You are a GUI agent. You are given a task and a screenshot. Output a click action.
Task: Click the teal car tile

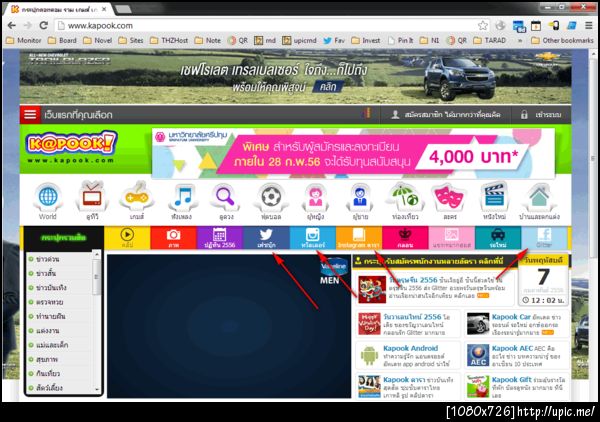pyautogui.click(x=498, y=238)
